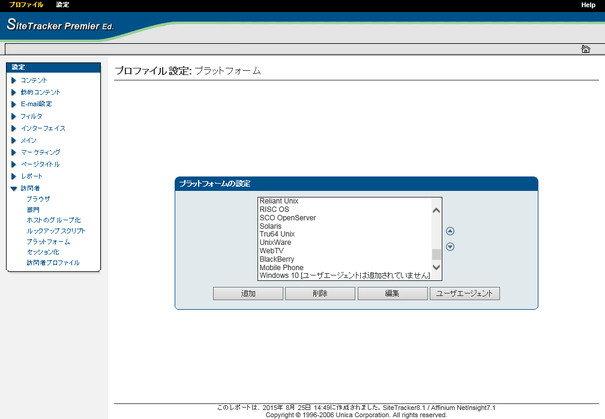The width and height of the screenshot is (605, 419).
Task: Expand the フィルタ section arrow
Action: pos(14,116)
